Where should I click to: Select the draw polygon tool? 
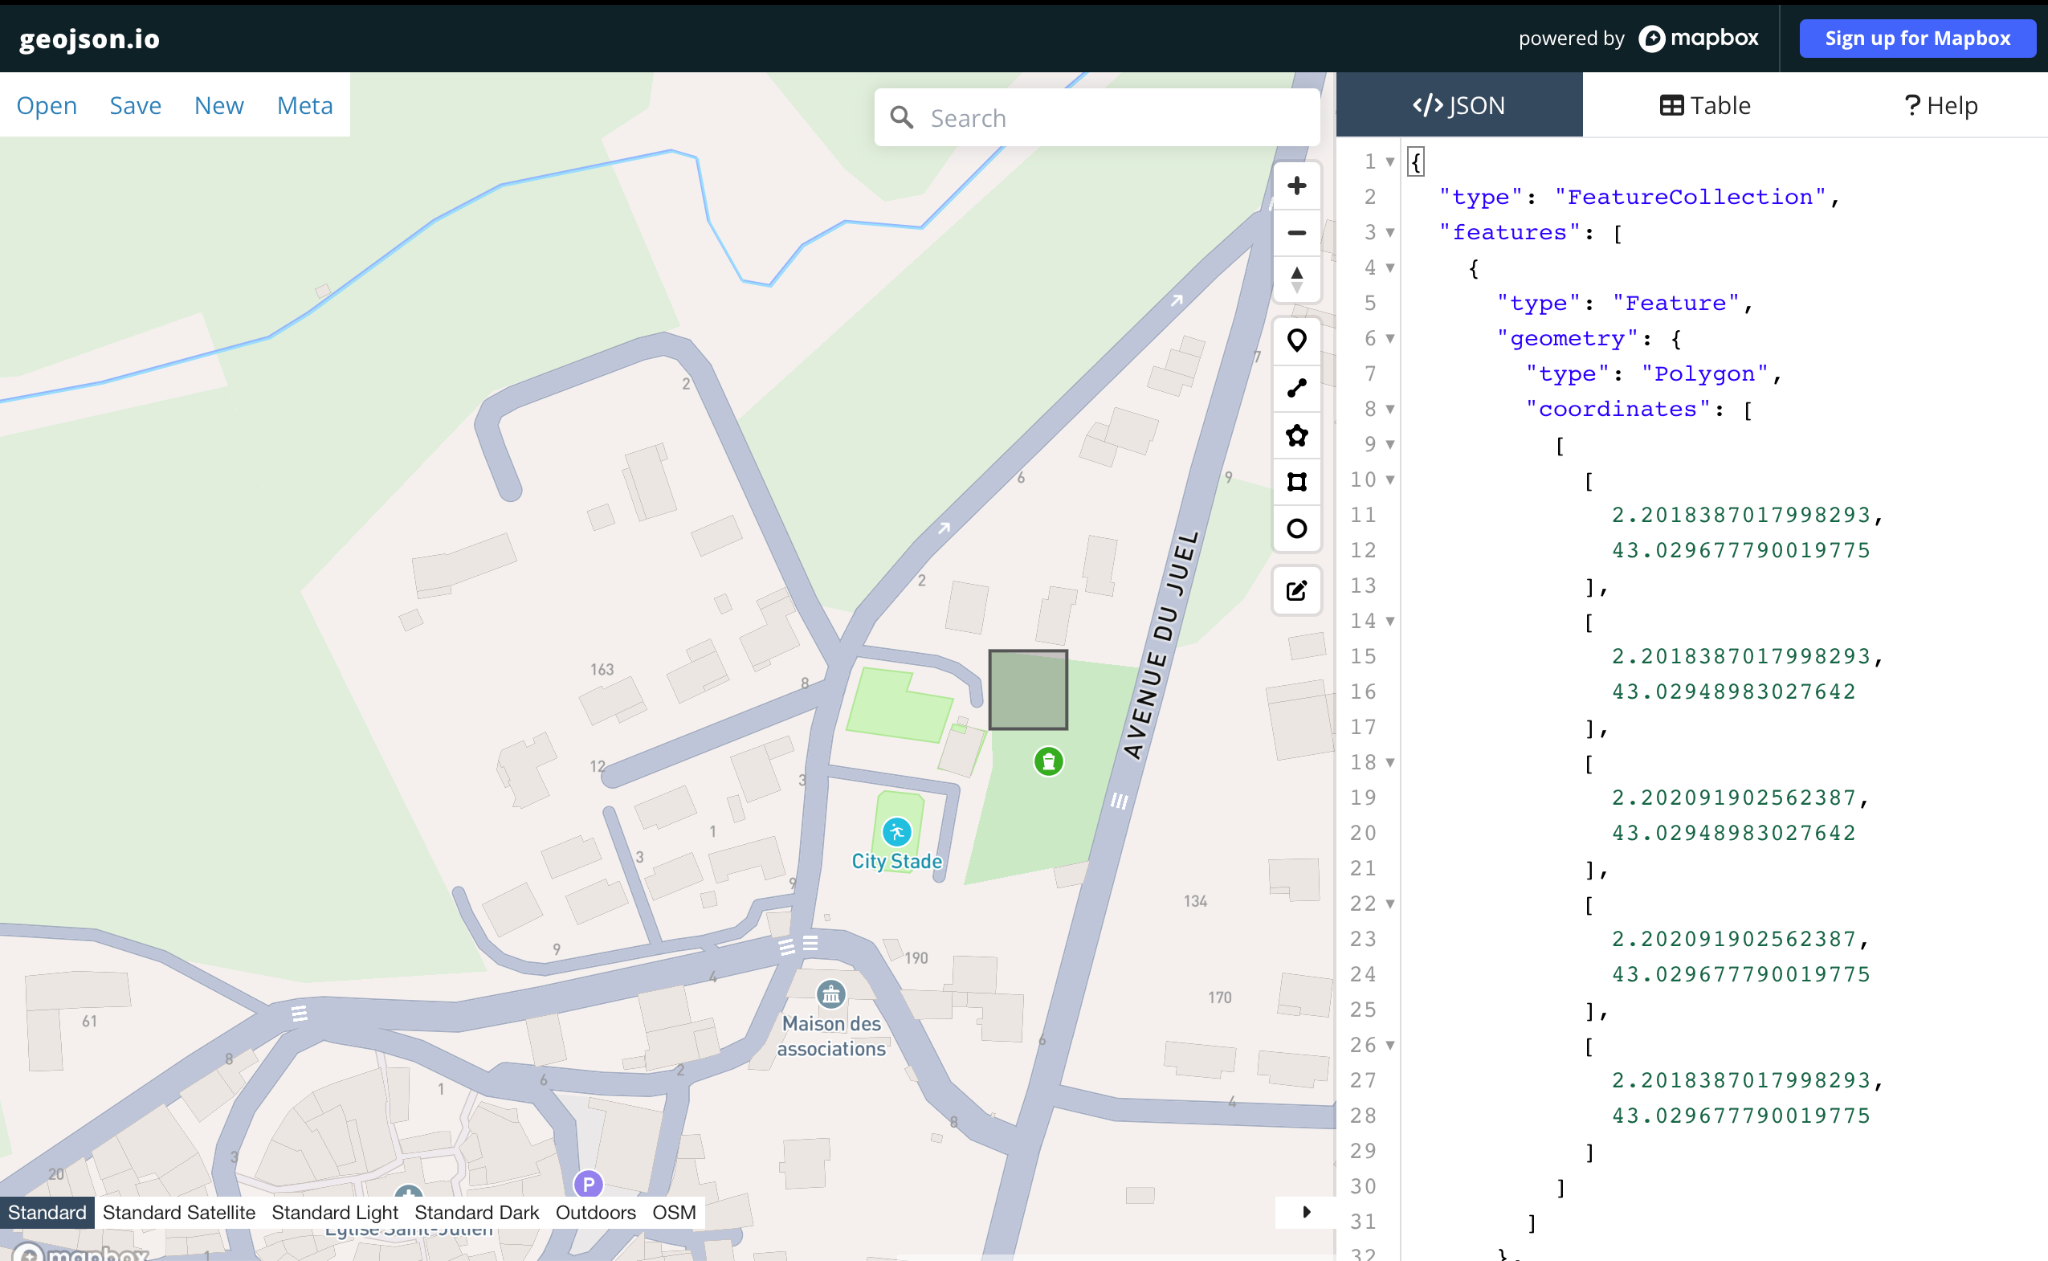click(1296, 435)
